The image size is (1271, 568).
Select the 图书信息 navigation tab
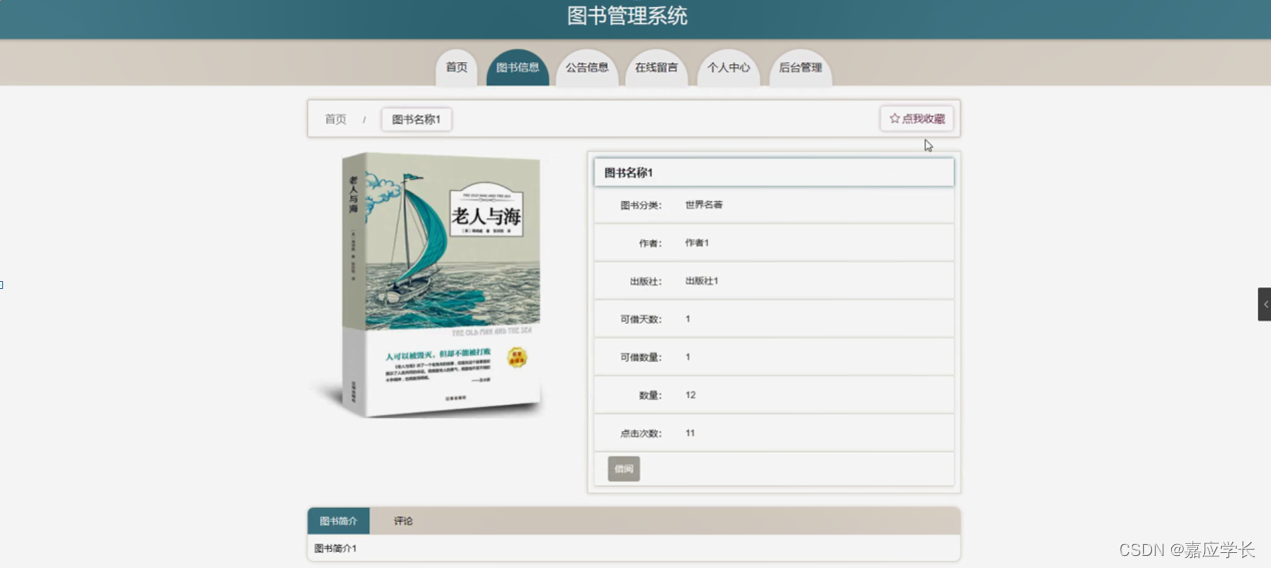click(x=517, y=68)
